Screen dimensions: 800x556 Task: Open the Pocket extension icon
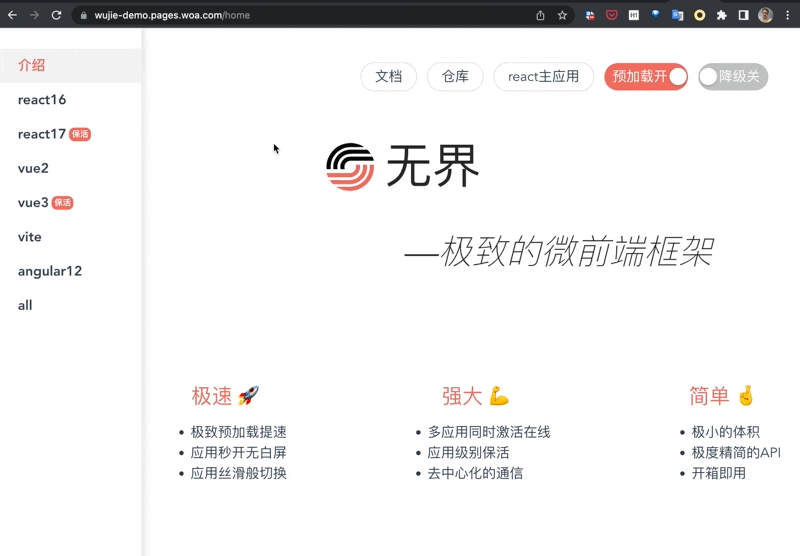(x=612, y=15)
